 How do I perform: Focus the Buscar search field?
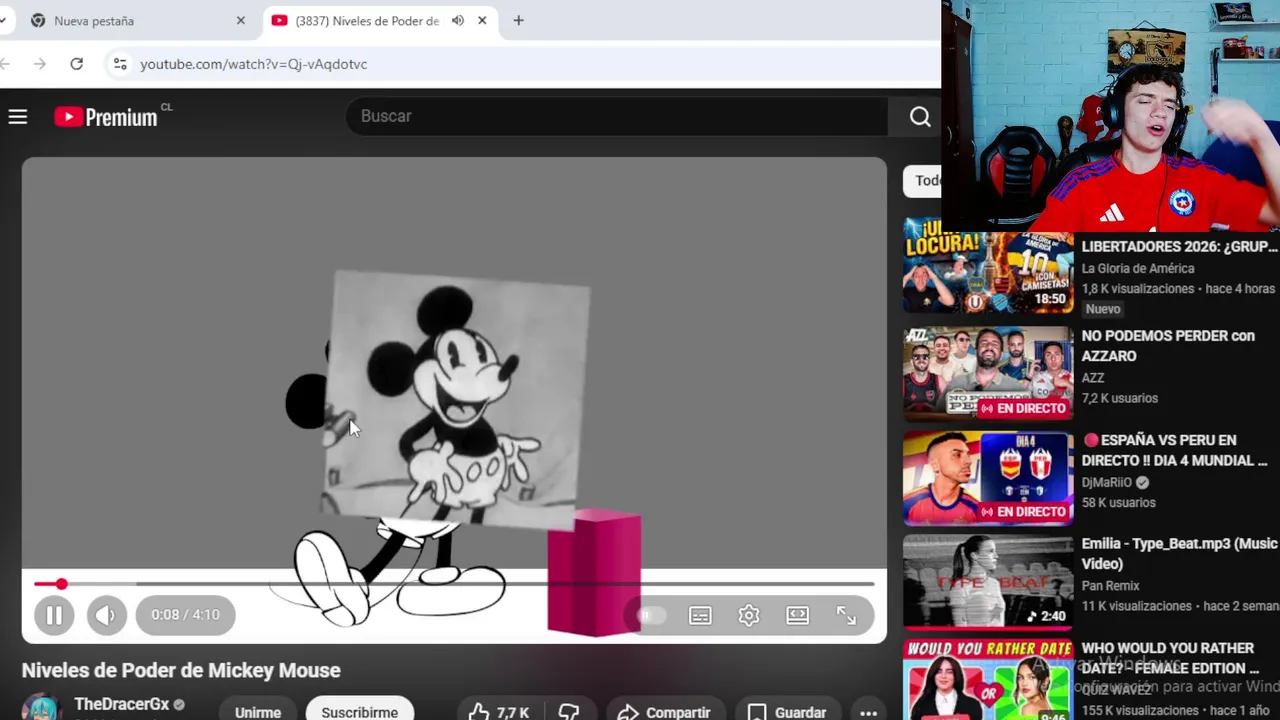pyautogui.click(x=617, y=116)
